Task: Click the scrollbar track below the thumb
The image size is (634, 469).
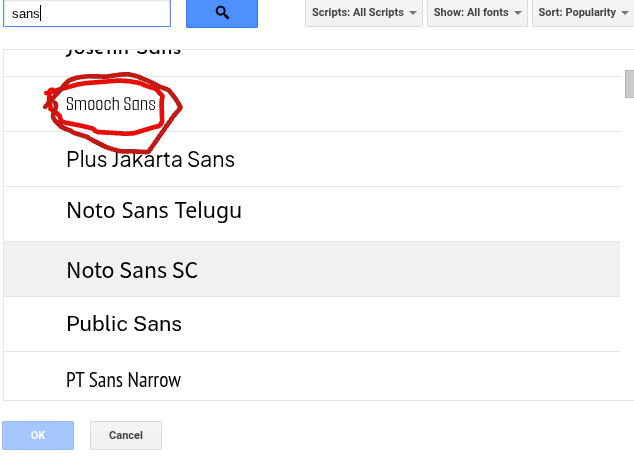Action: tap(629, 250)
